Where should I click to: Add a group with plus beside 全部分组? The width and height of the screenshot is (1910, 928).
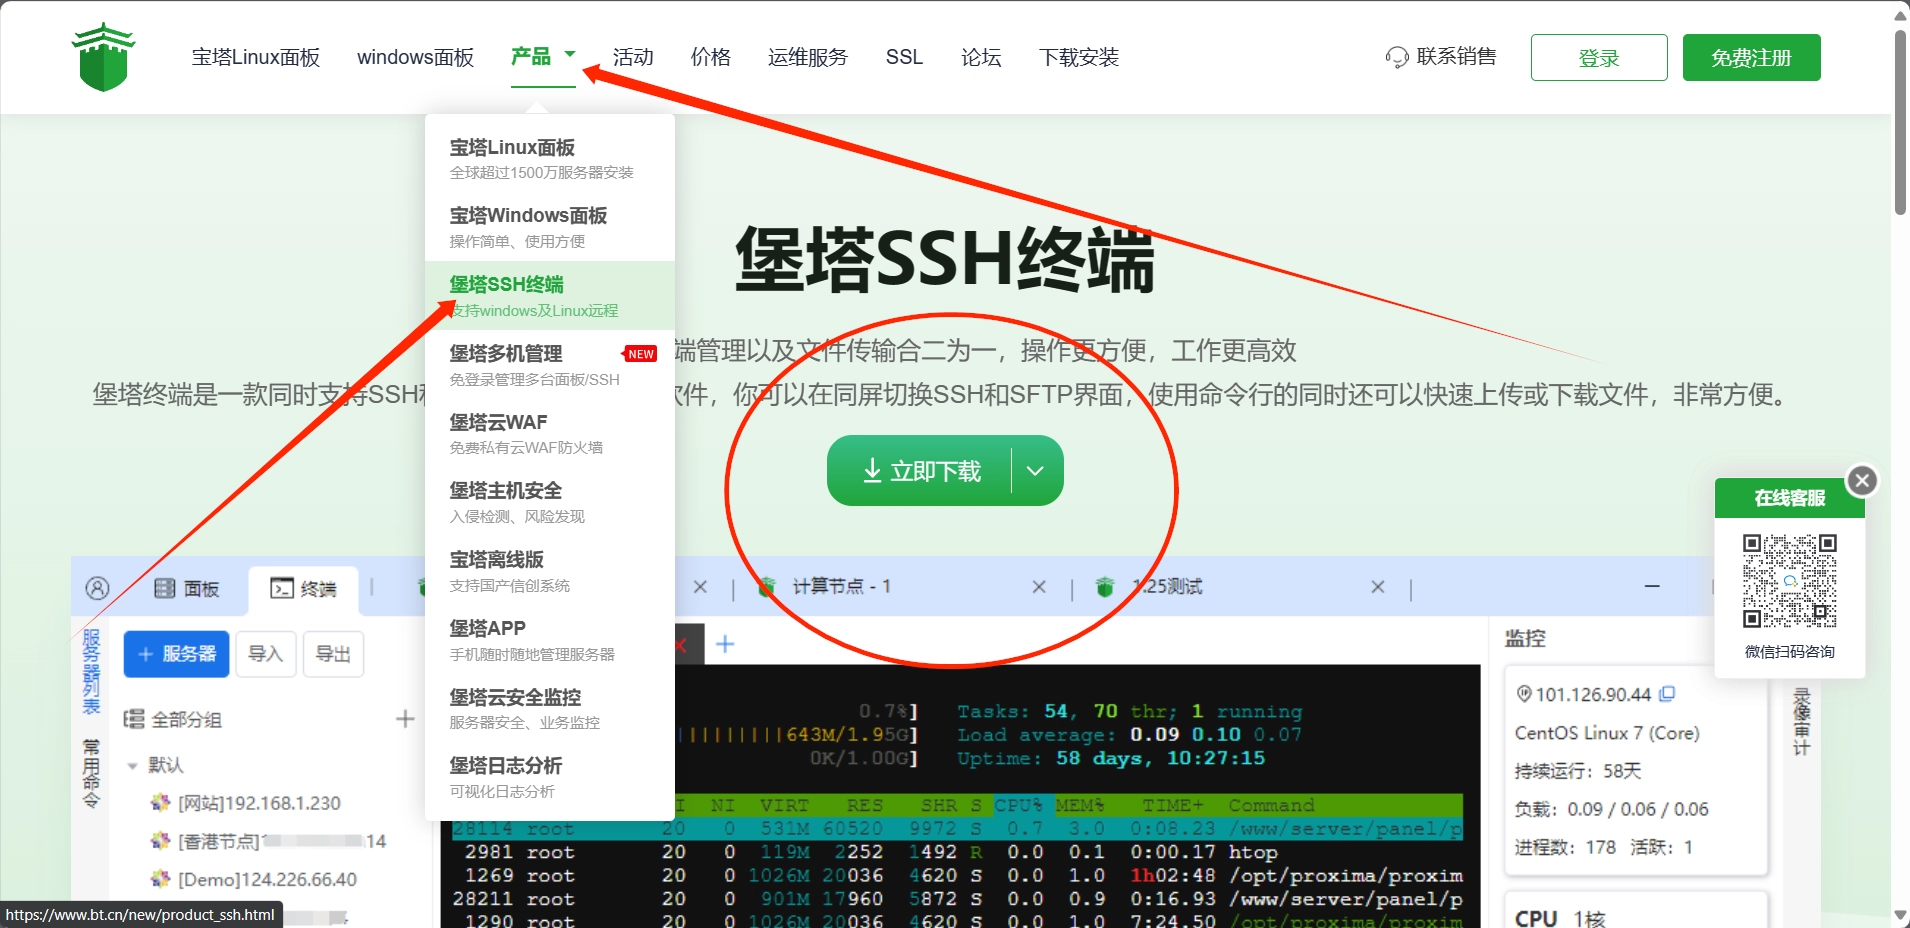point(405,719)
